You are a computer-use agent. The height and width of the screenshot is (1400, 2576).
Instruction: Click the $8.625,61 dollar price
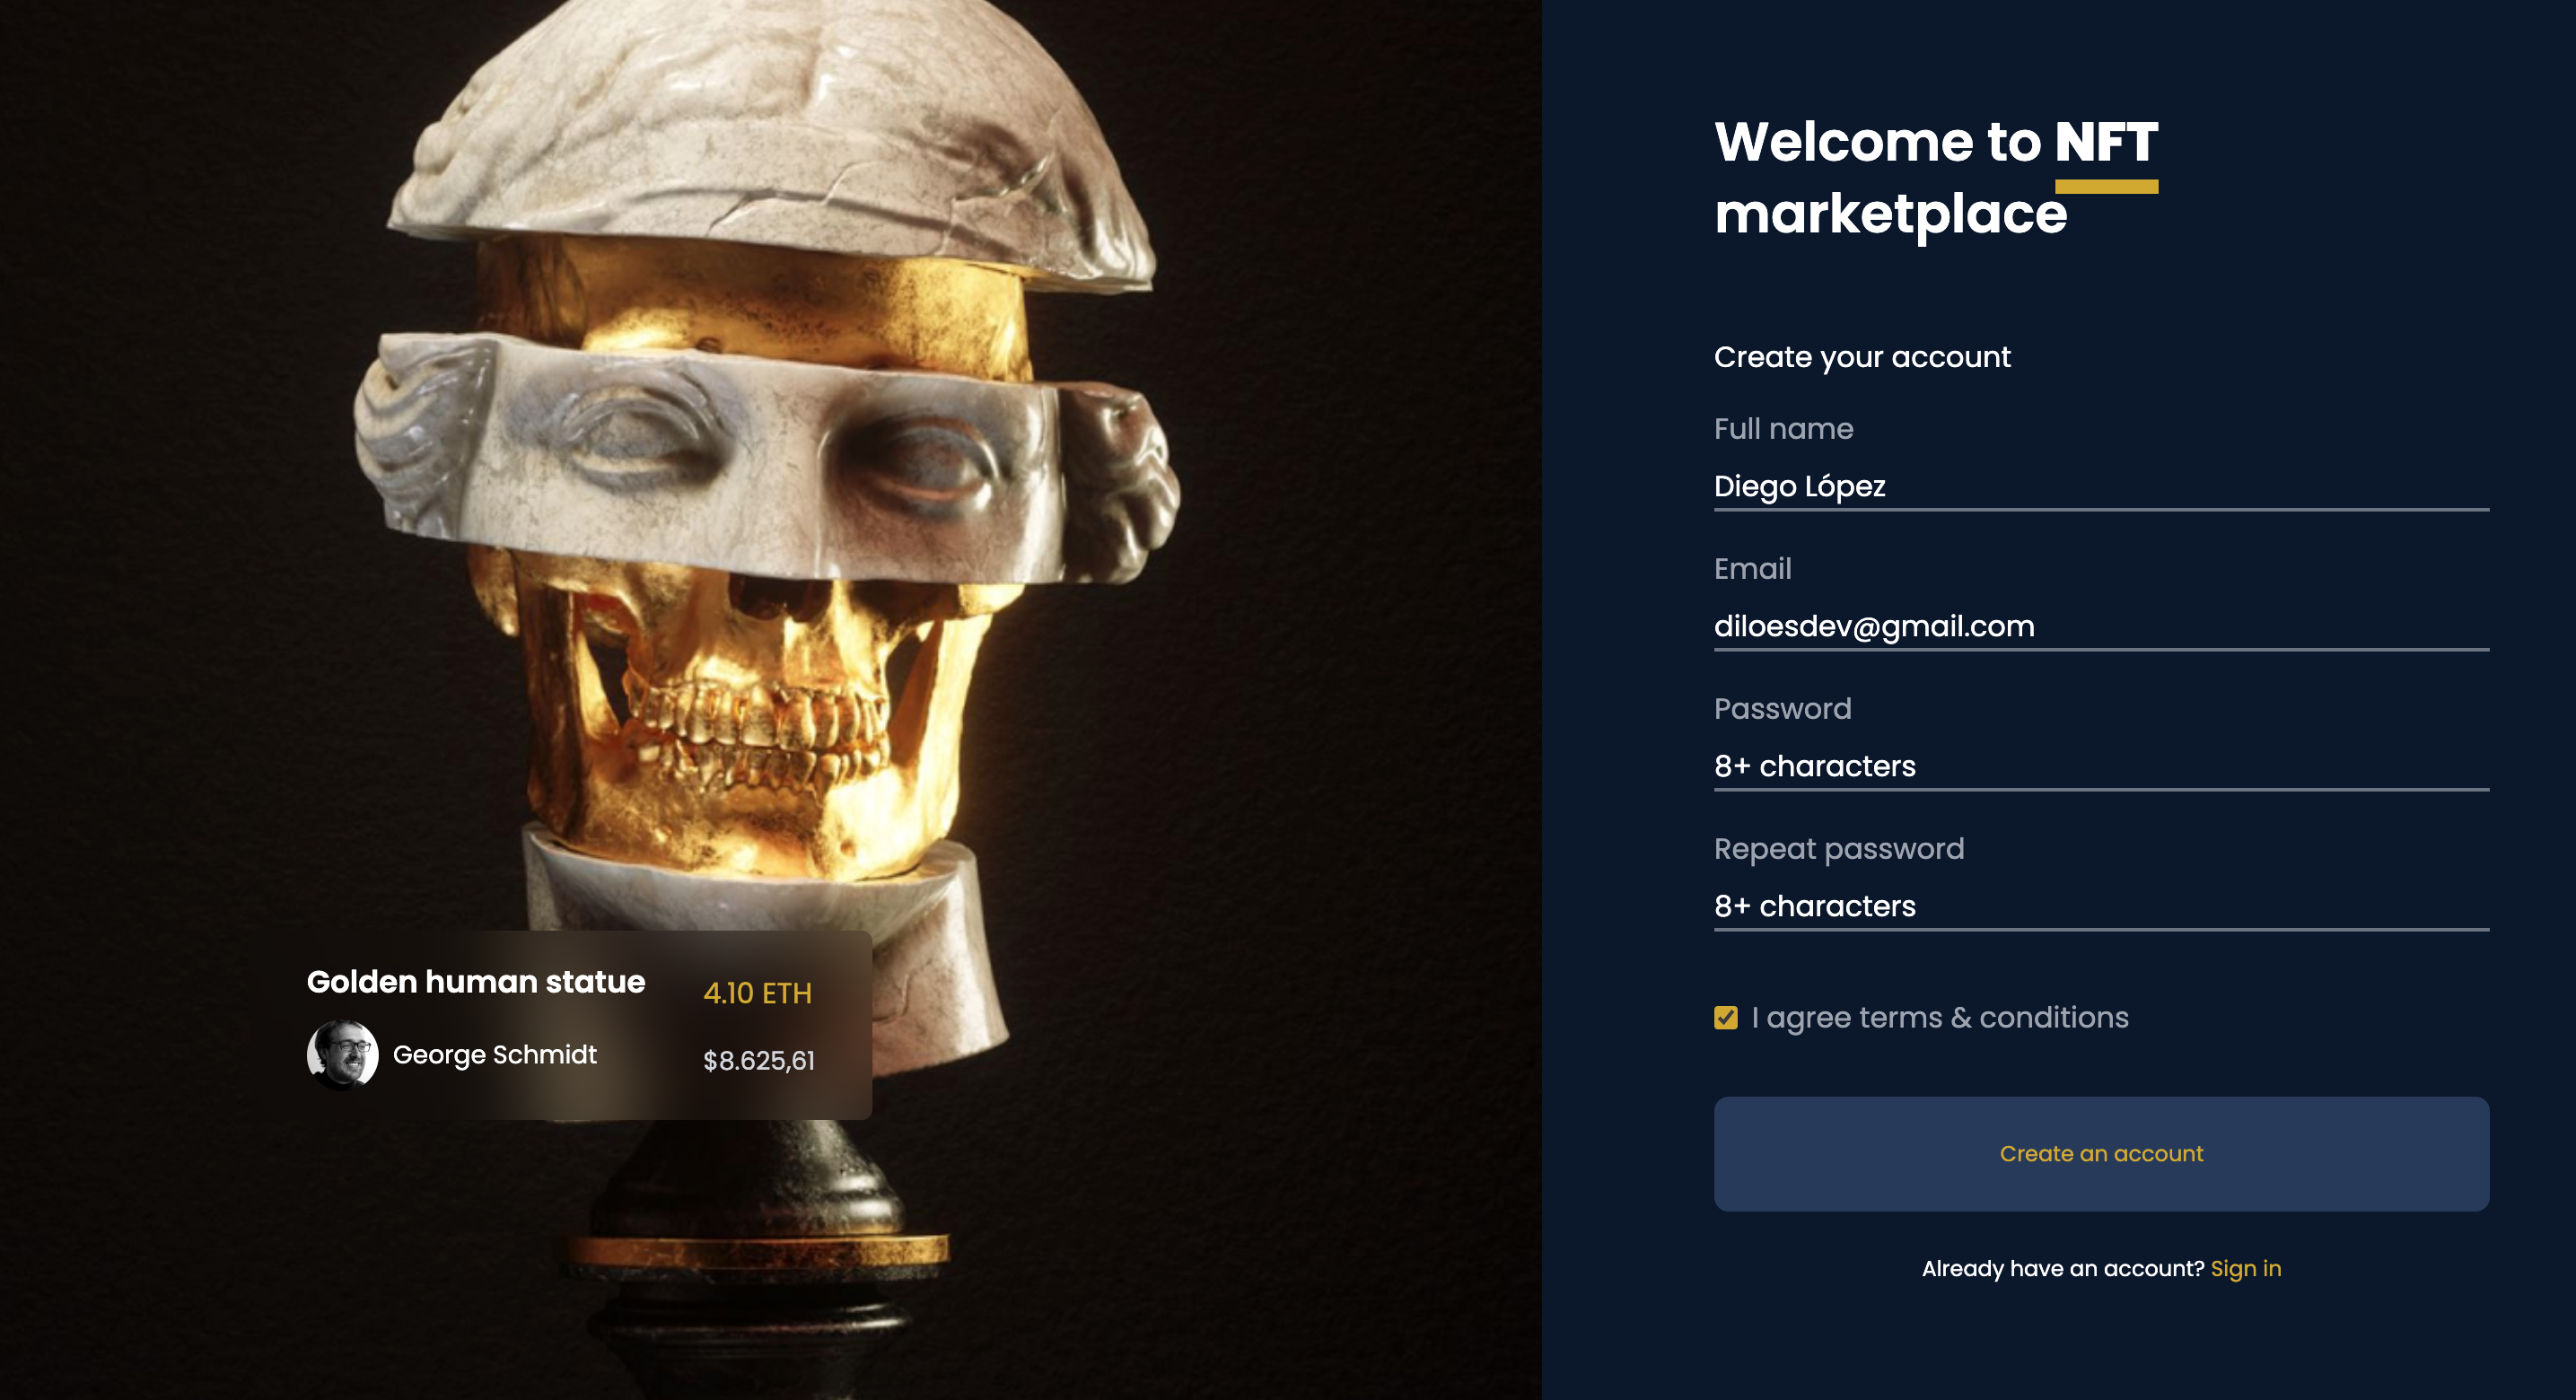click(x=758, y=1060)
